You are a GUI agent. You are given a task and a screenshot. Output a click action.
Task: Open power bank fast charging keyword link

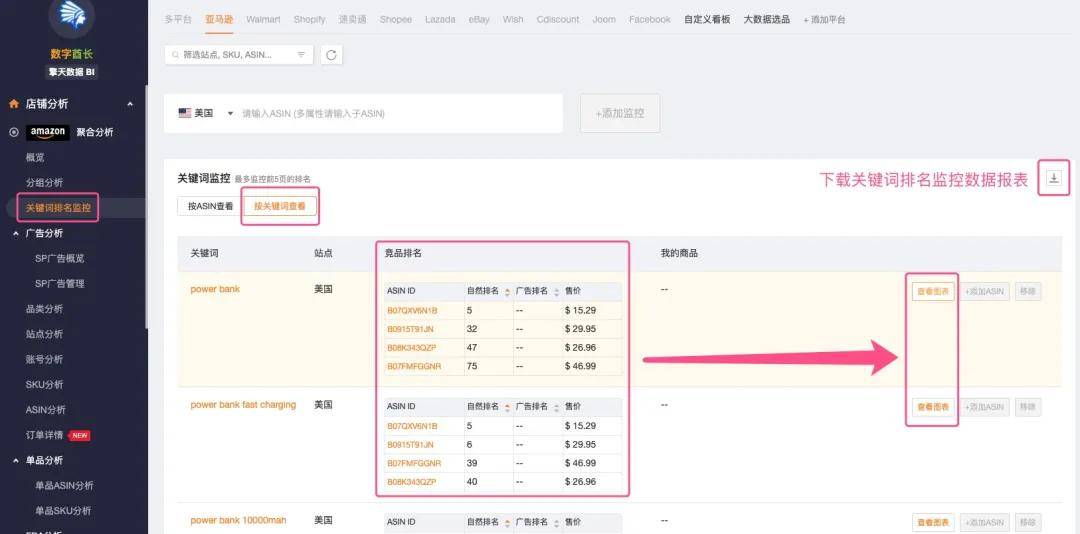(x=243, y=404)
